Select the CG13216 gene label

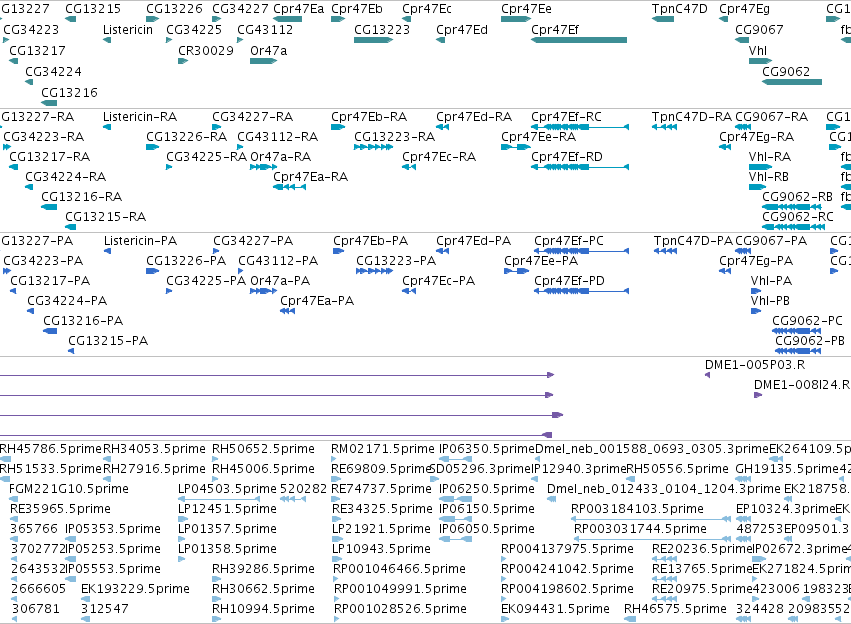coord(69,93)
